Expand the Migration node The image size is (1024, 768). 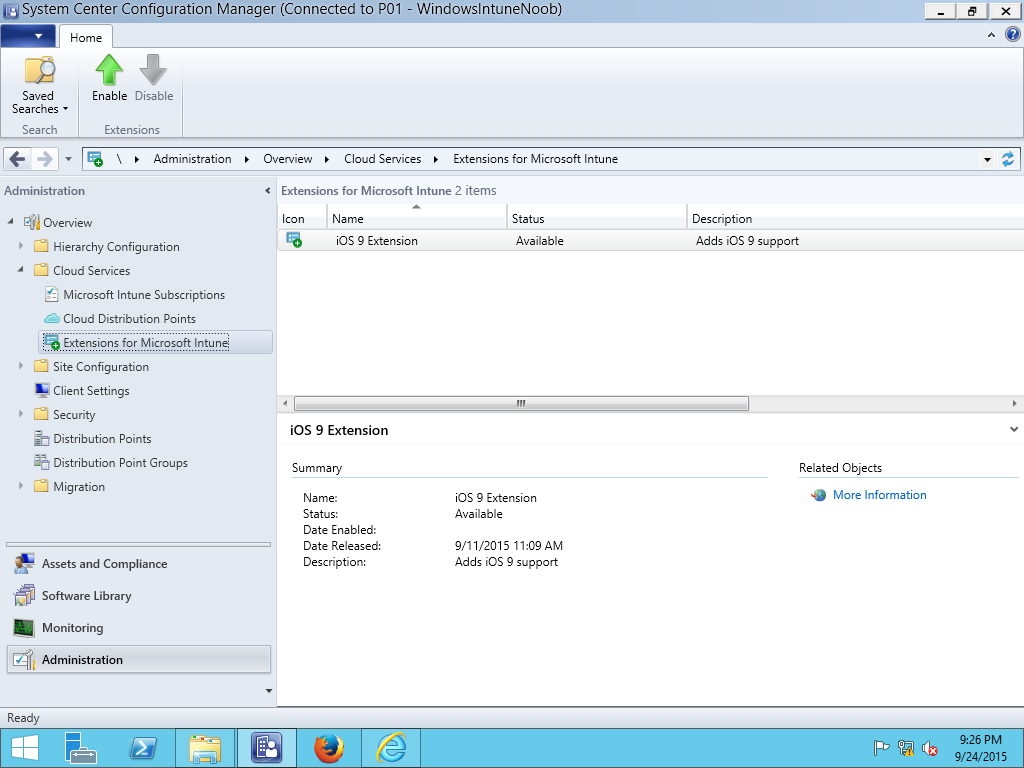tap(21, 487)
